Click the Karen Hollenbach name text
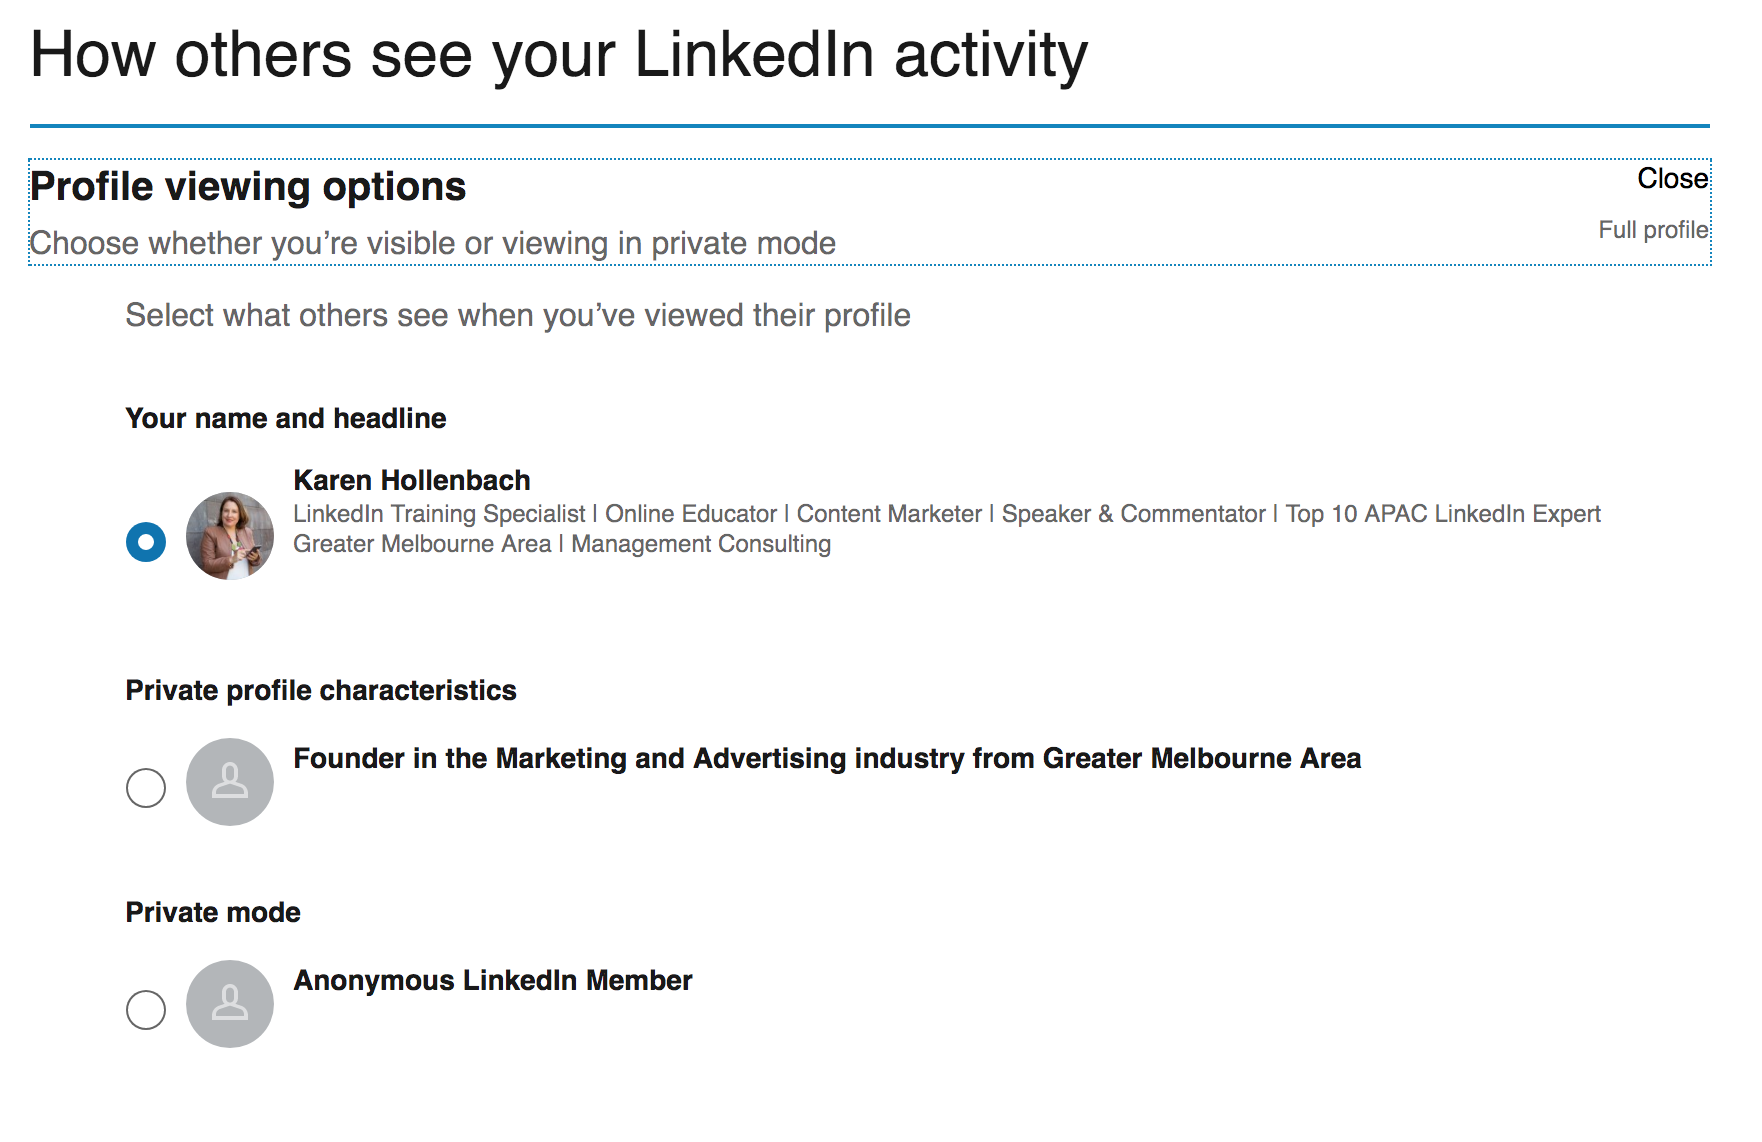 pos(412,480)
